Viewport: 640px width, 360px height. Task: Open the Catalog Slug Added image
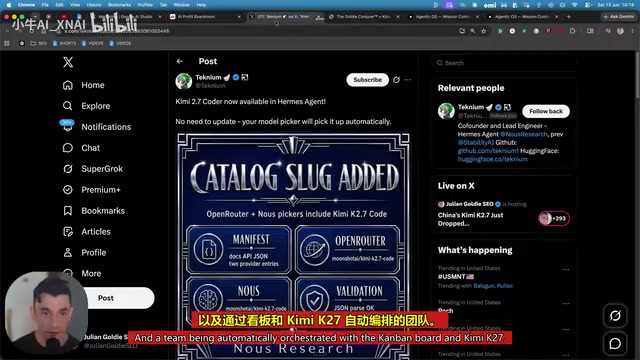click(293, 247)
